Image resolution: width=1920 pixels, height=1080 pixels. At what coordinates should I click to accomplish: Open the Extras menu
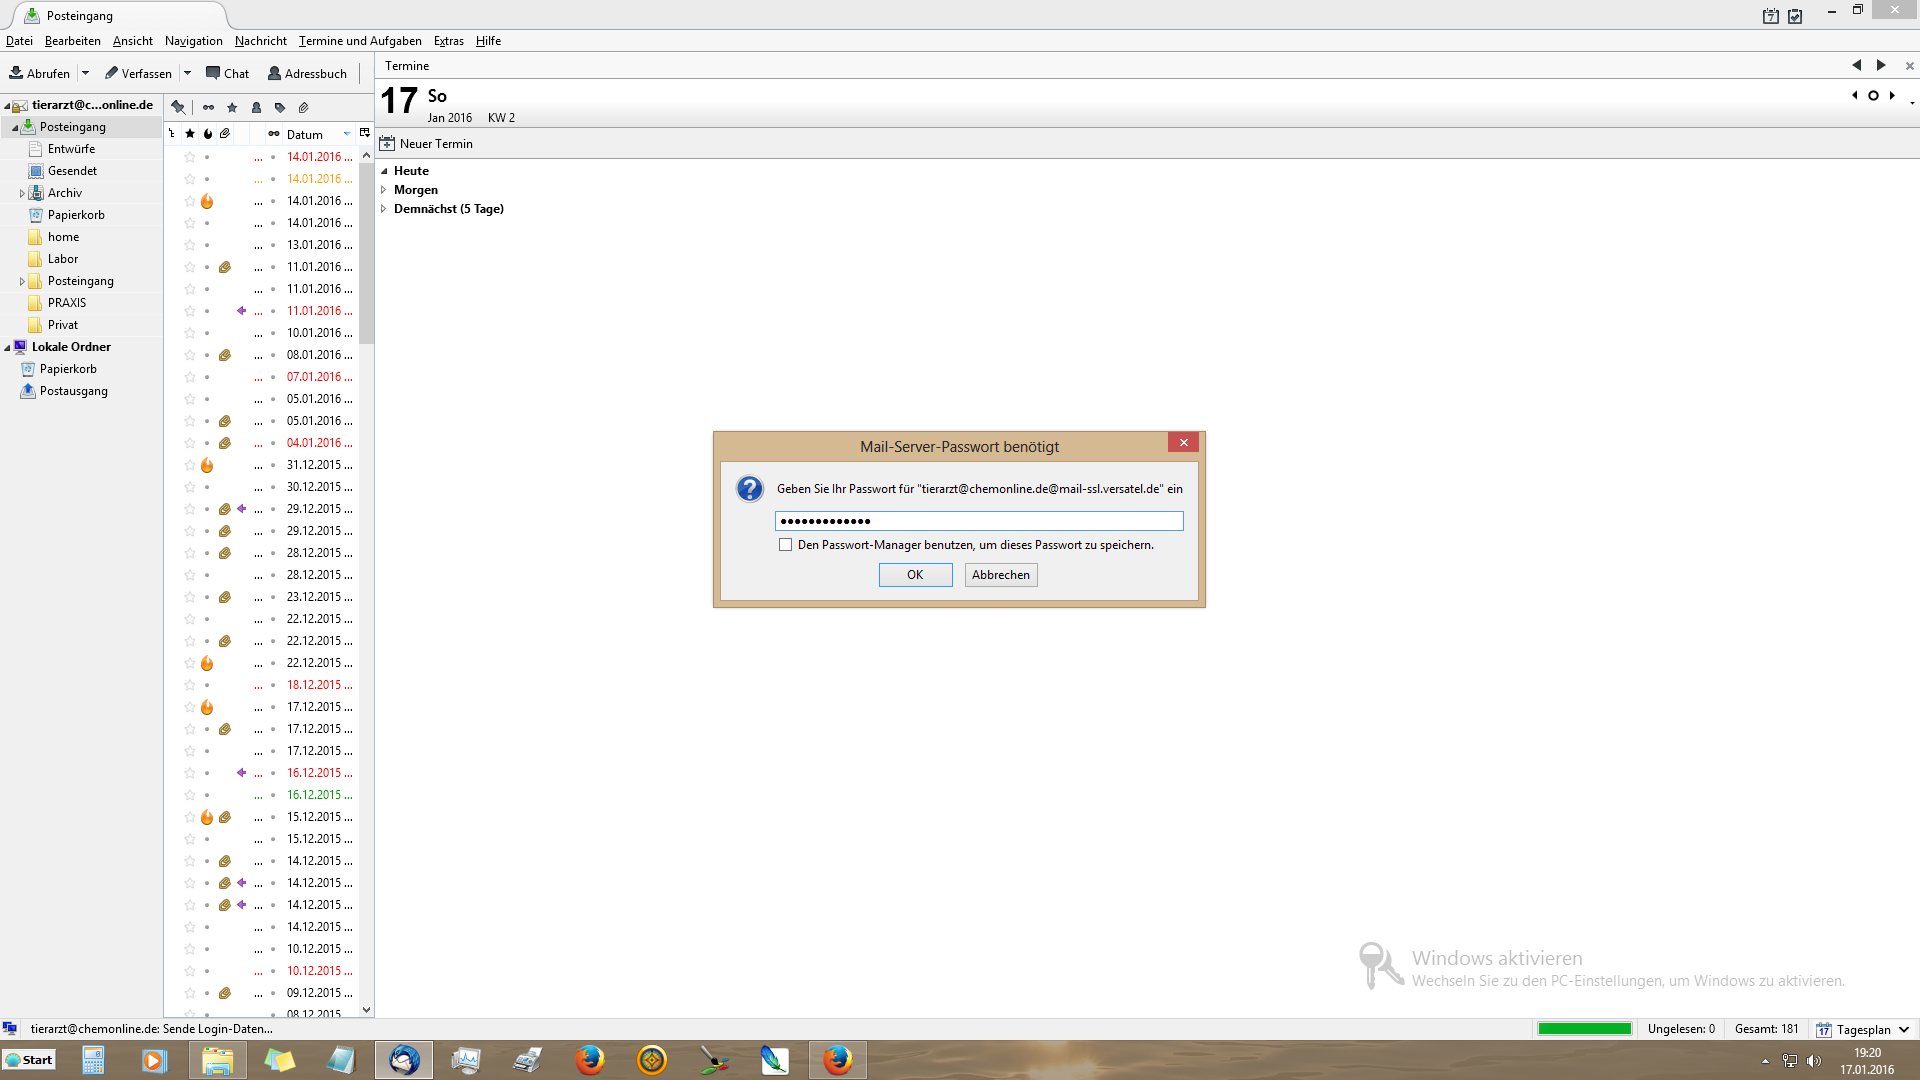pyautogui.click(x=448, y=41)
